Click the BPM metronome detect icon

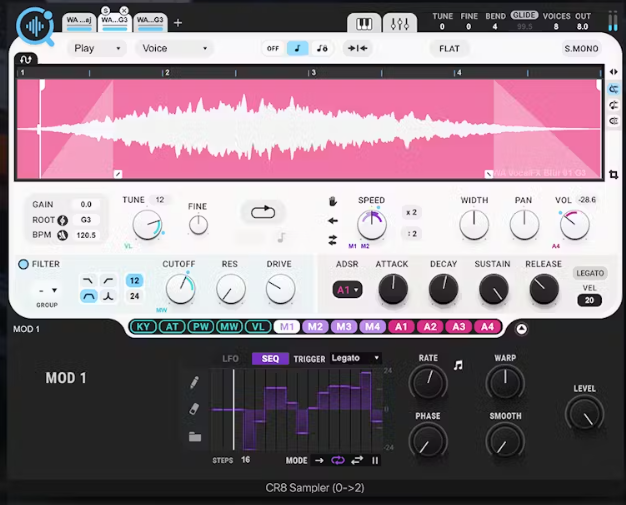click(63, 235)
